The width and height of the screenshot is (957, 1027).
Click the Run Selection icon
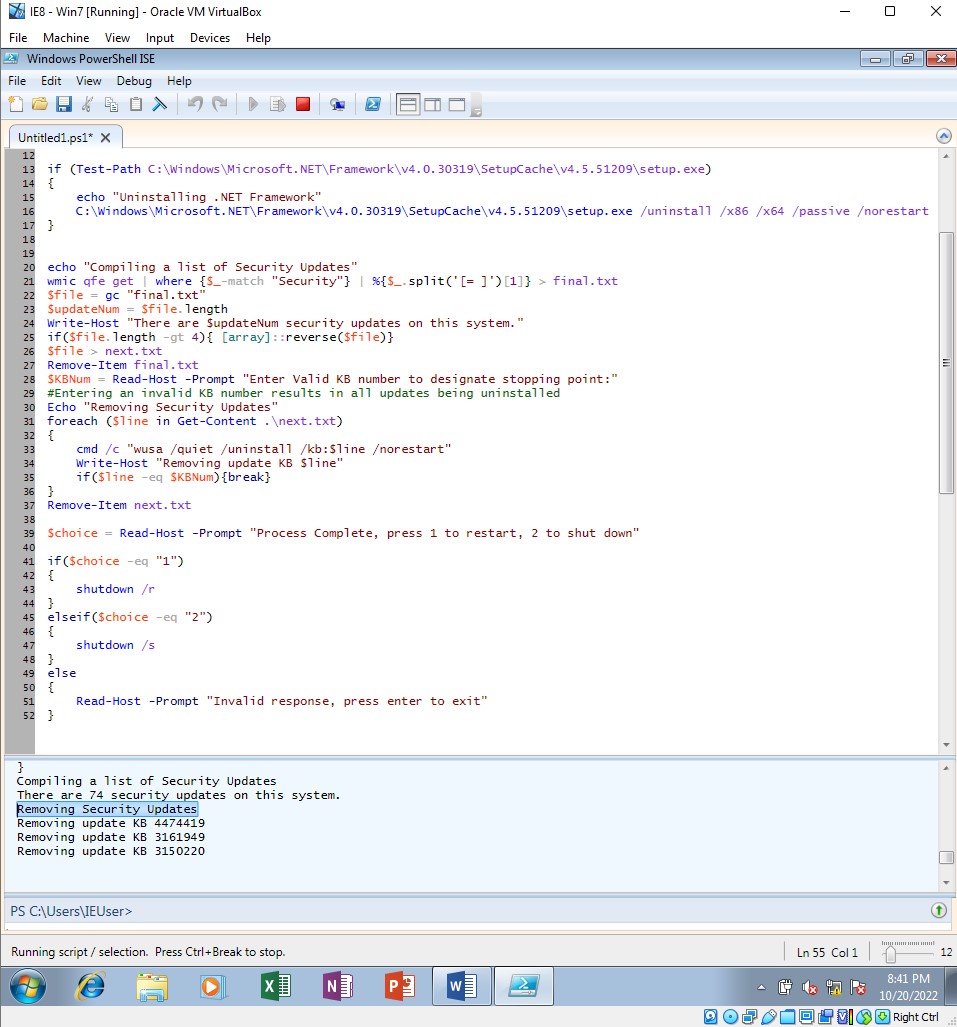(278, 104)
